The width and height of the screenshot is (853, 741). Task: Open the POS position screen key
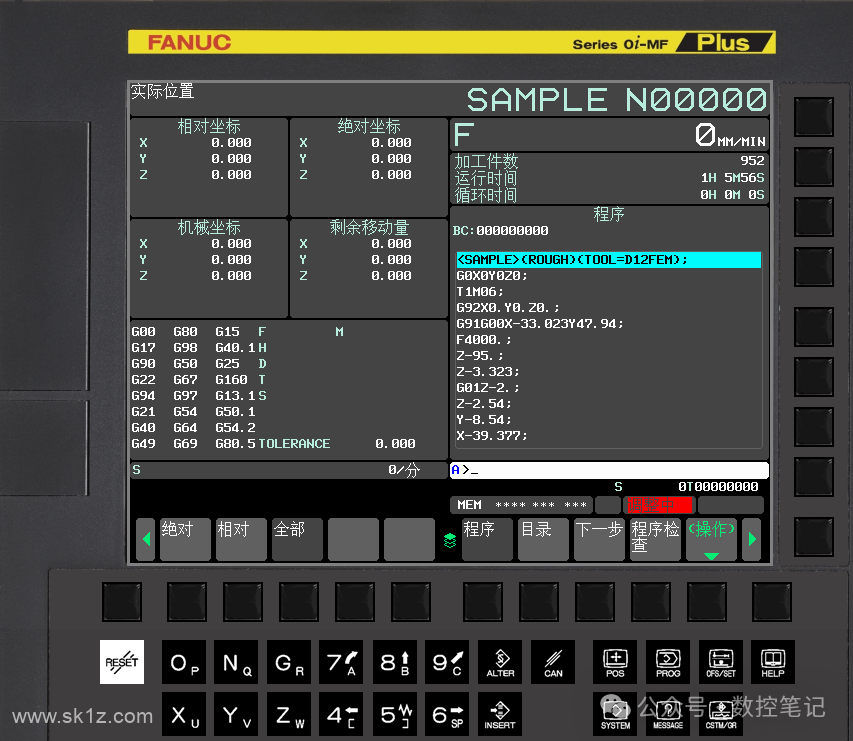[615, 662]
